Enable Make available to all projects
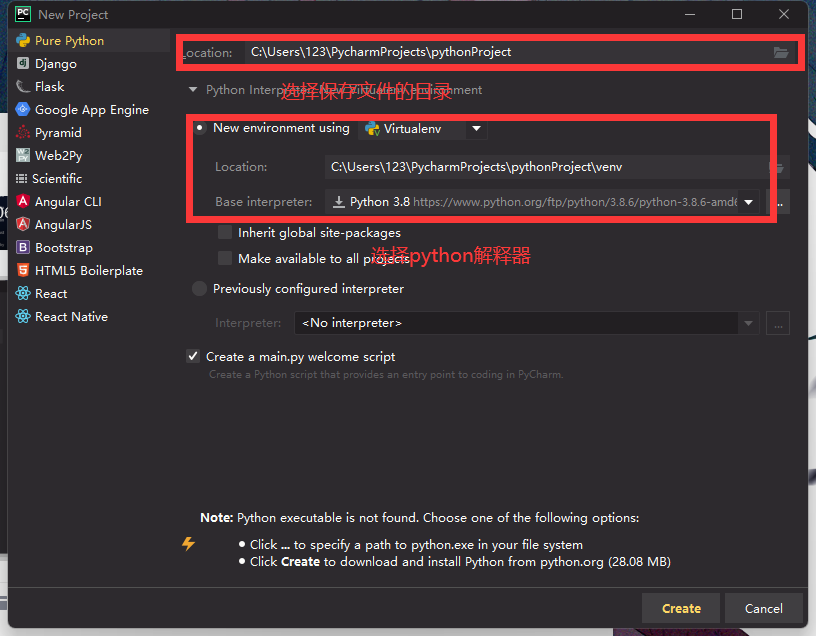 [x=225, y=258]
